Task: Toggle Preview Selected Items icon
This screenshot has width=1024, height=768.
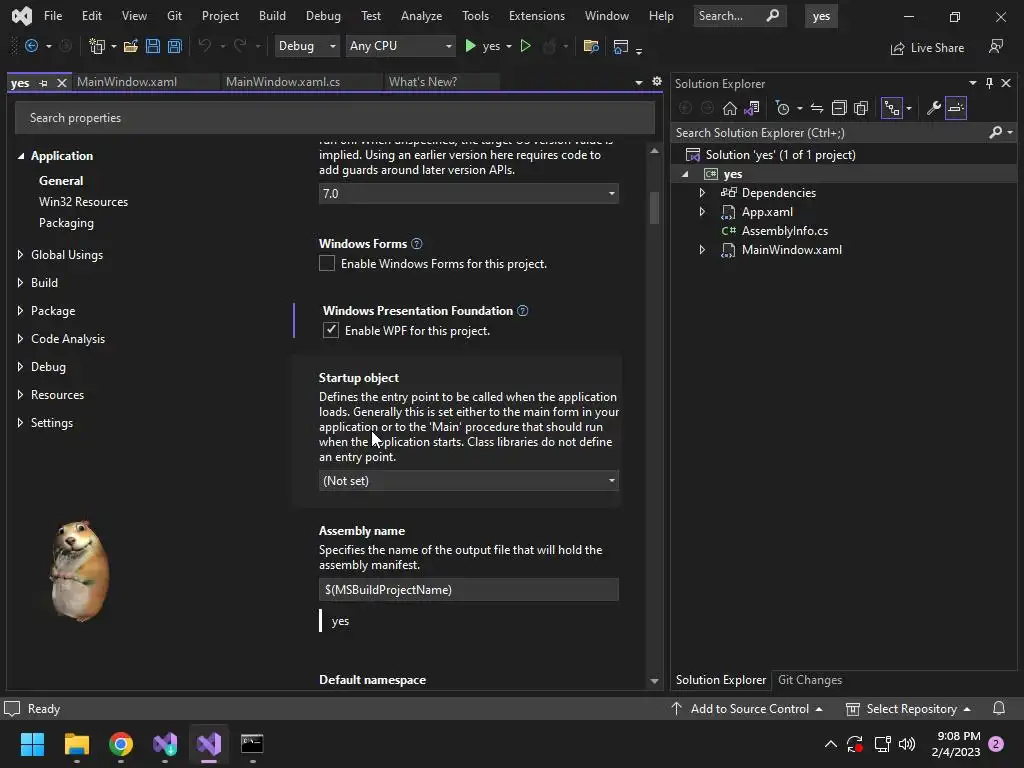Action: tap(955, 108)
